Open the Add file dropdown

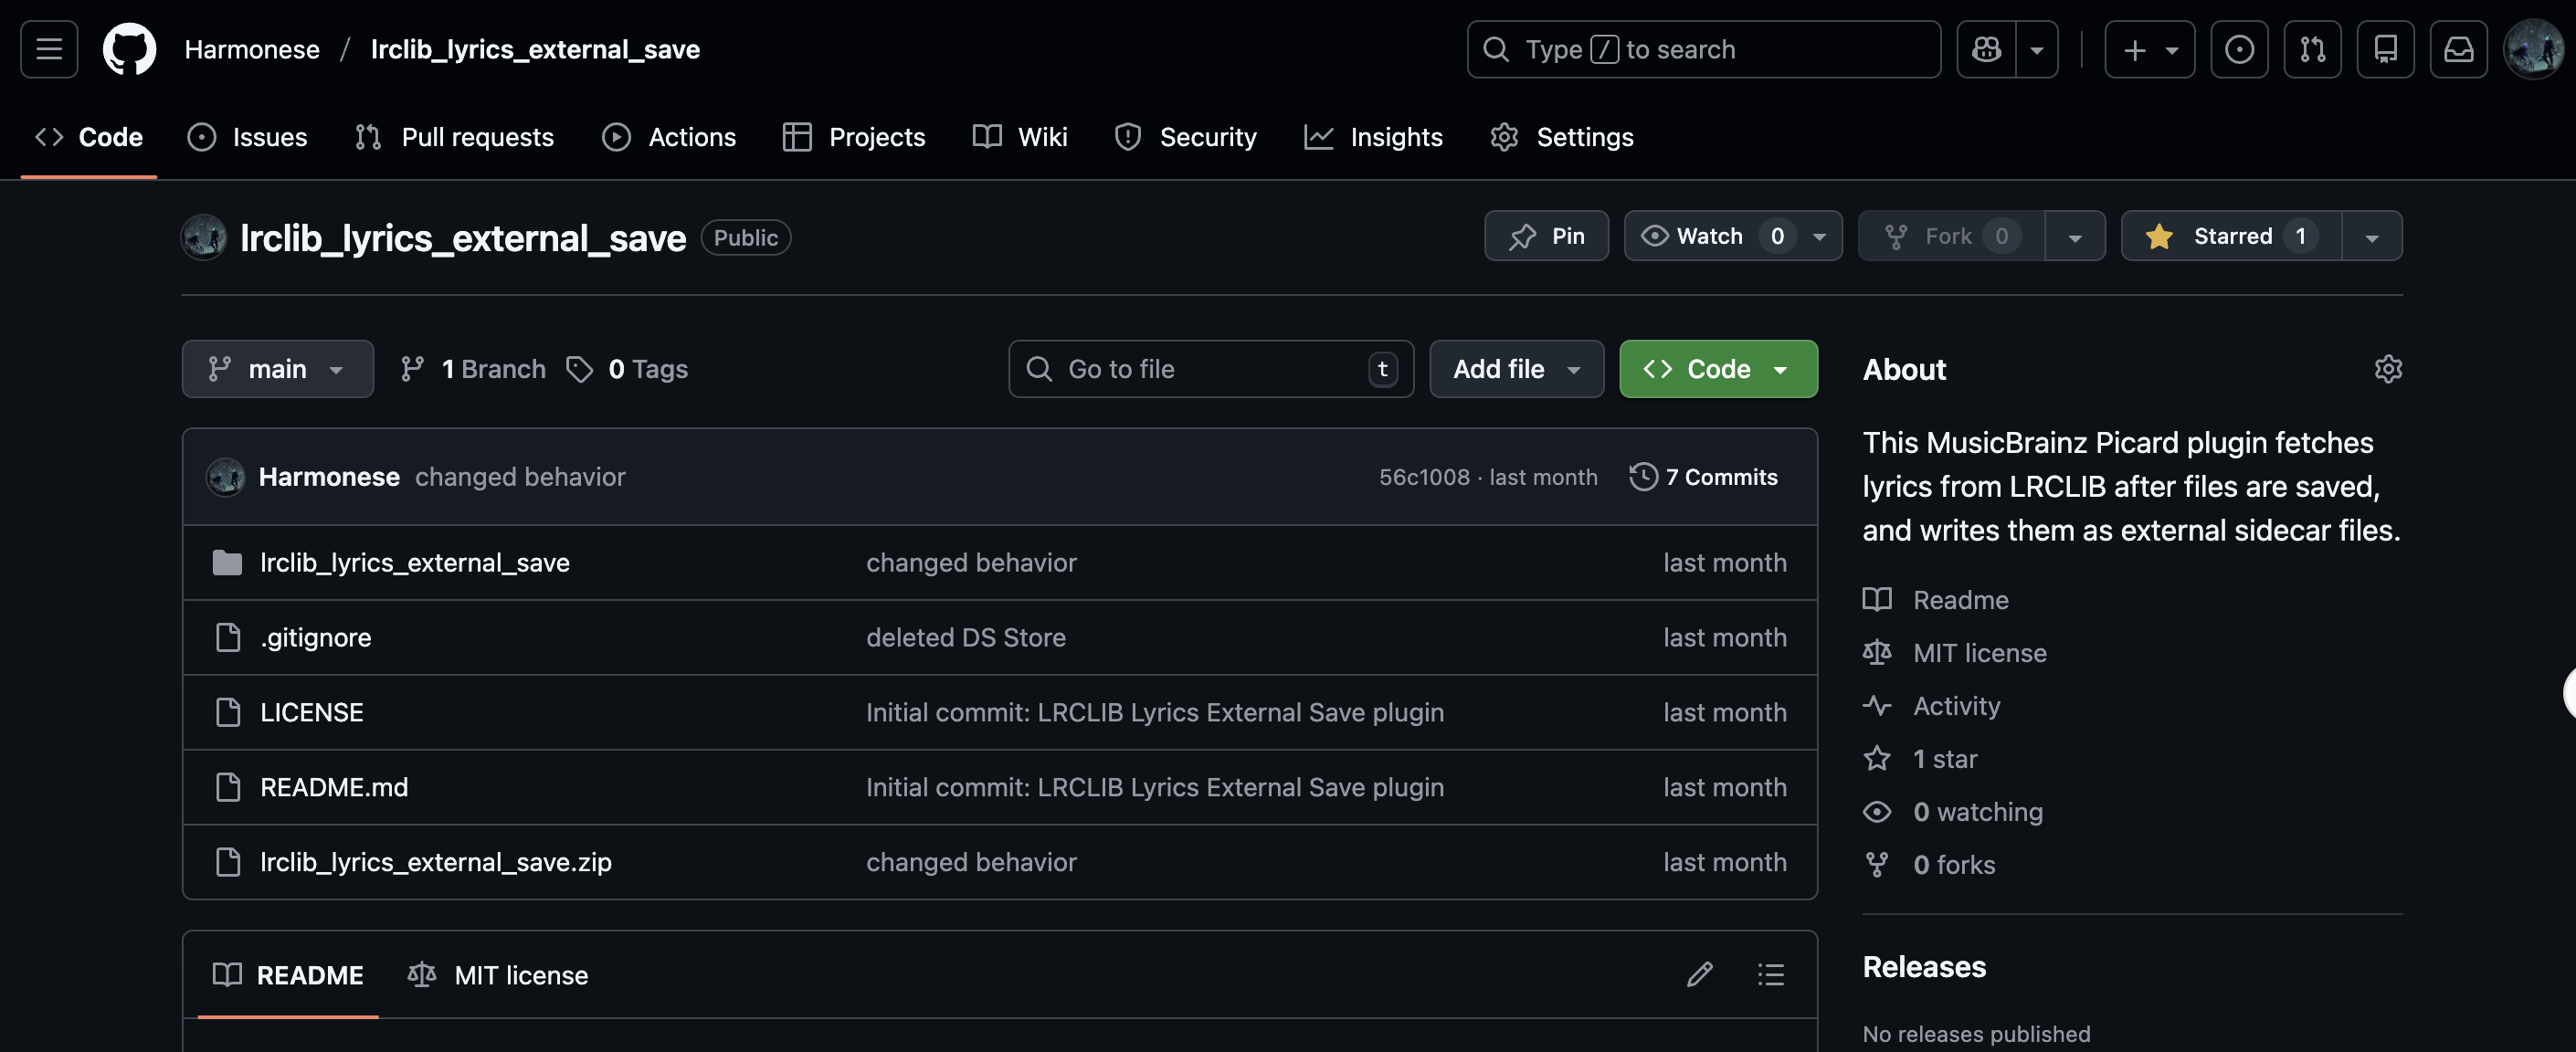tap(1516, 369)
